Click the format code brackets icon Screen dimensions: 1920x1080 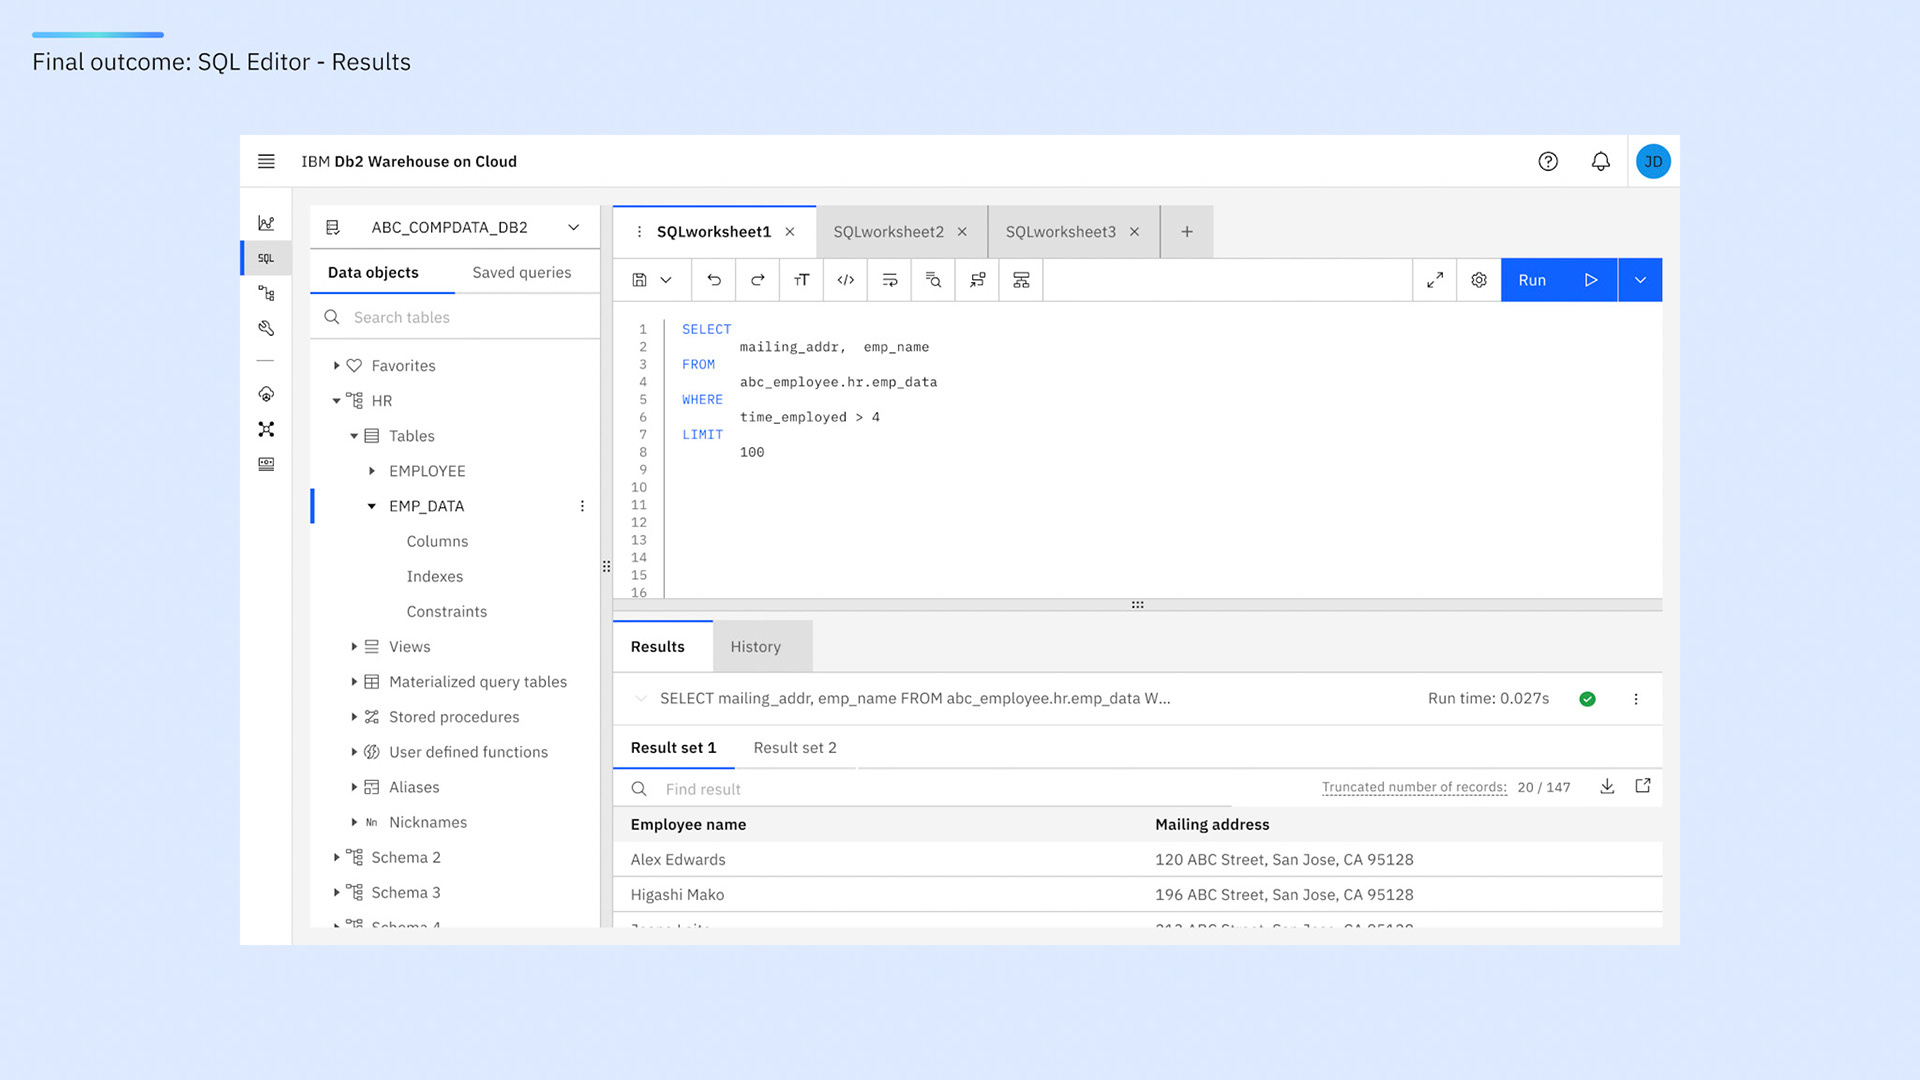(846, 280)
